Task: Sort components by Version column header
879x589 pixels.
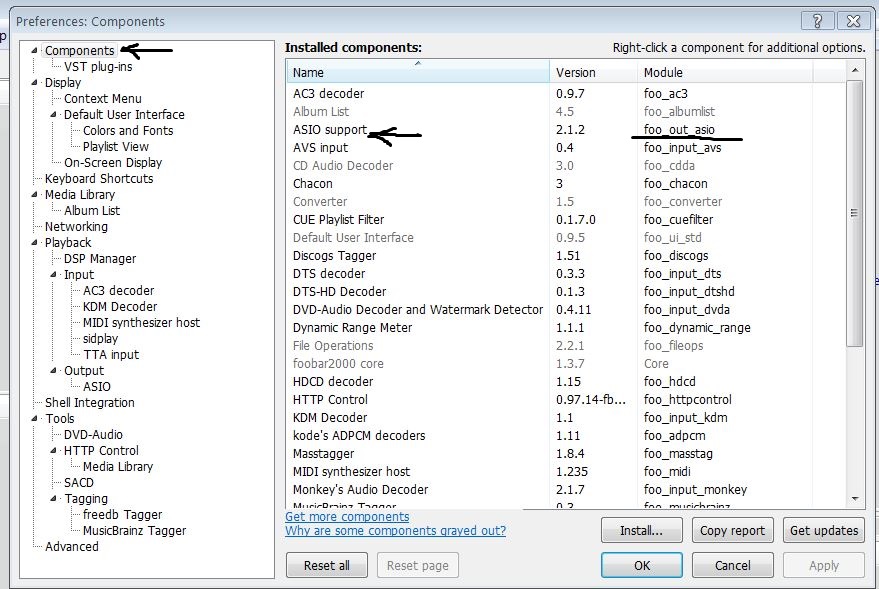Action: pyautogui.click(x=593, y=72)
